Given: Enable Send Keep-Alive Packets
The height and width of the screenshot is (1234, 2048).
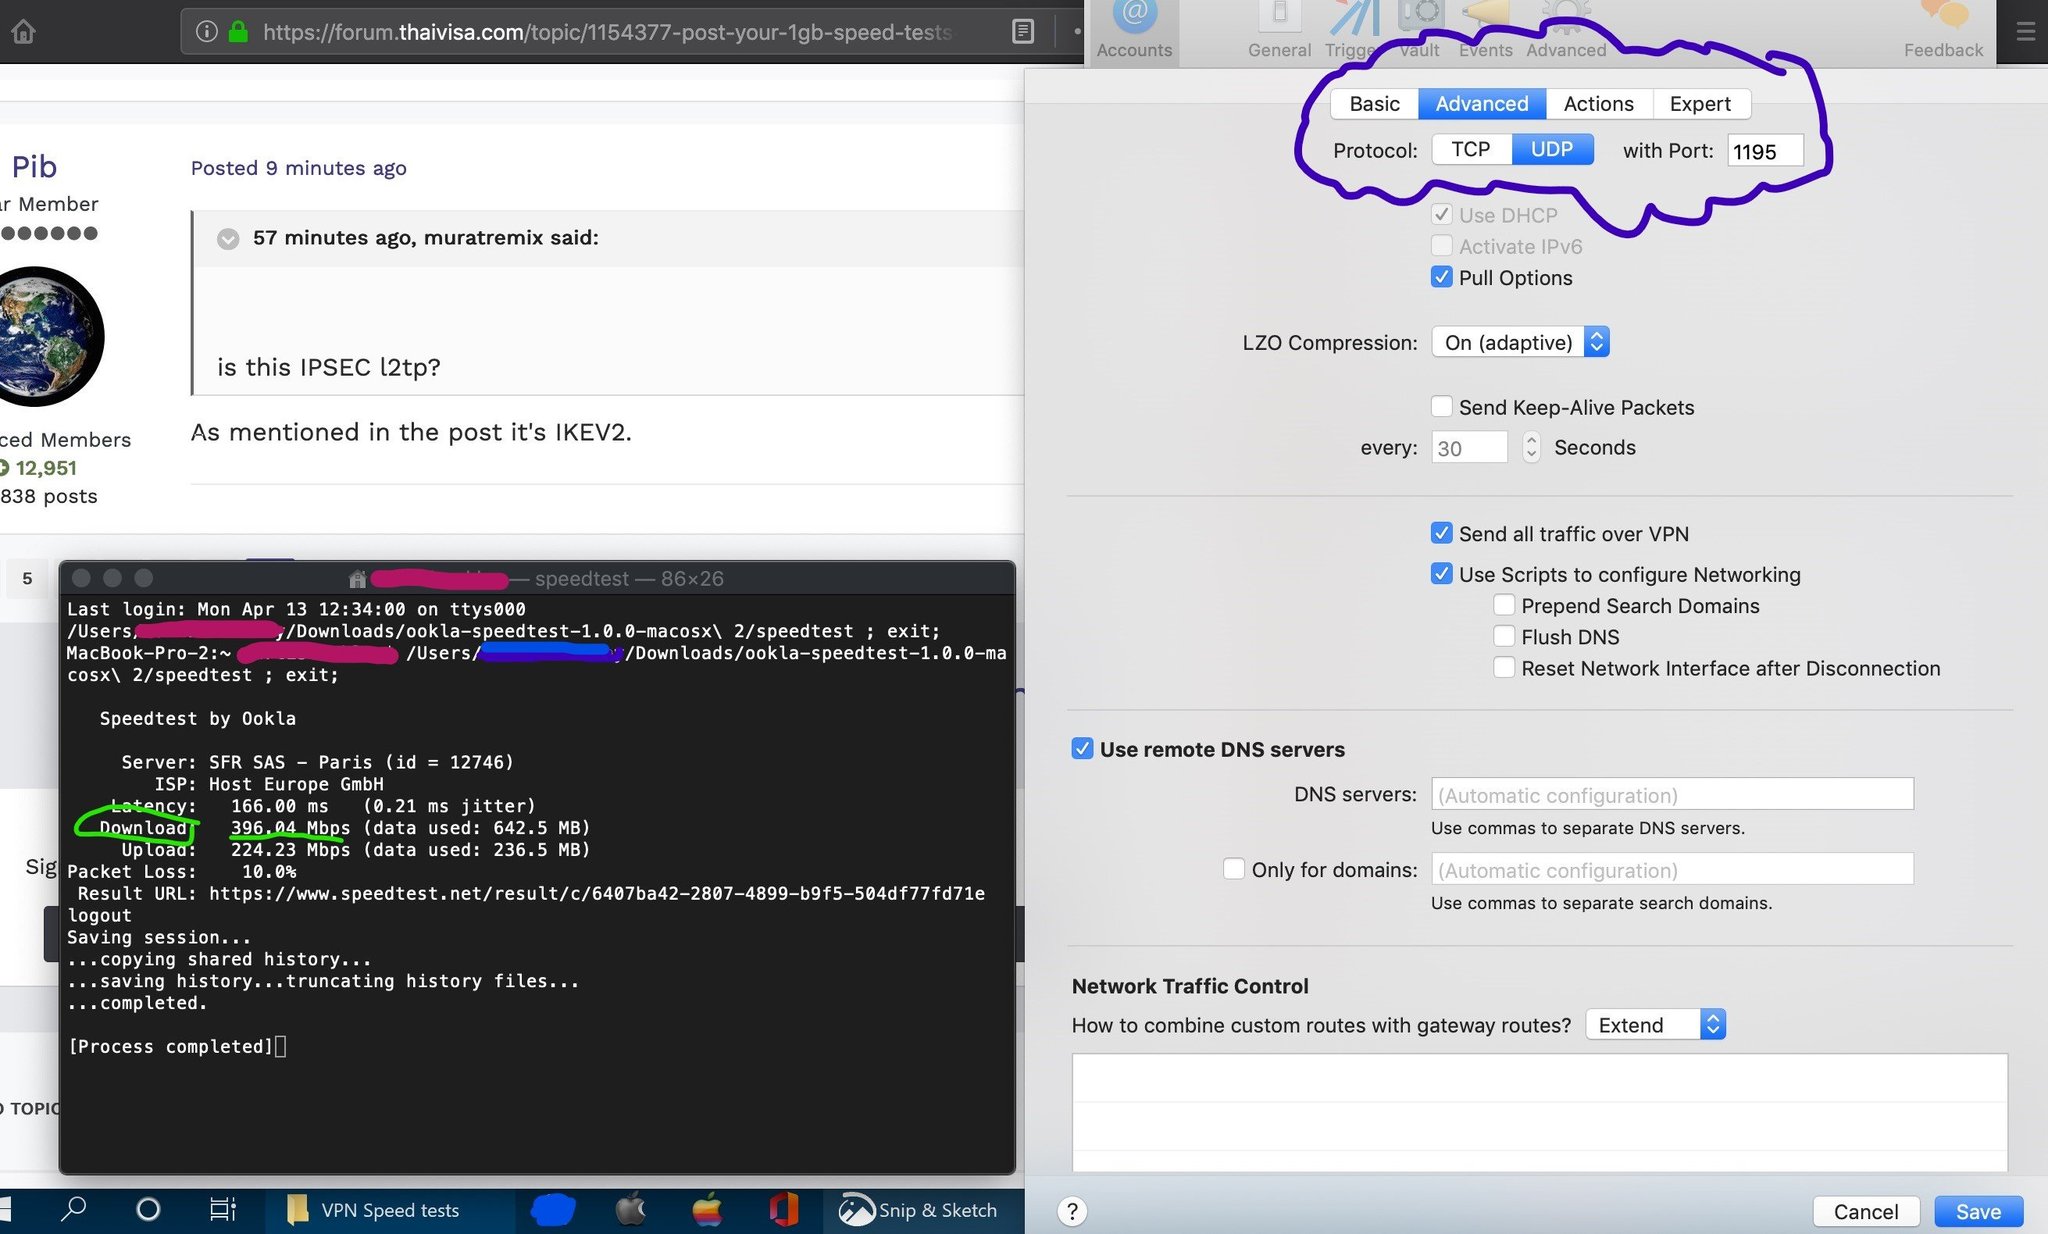Looking at the screenshot, I should [x=1441, y=406].
